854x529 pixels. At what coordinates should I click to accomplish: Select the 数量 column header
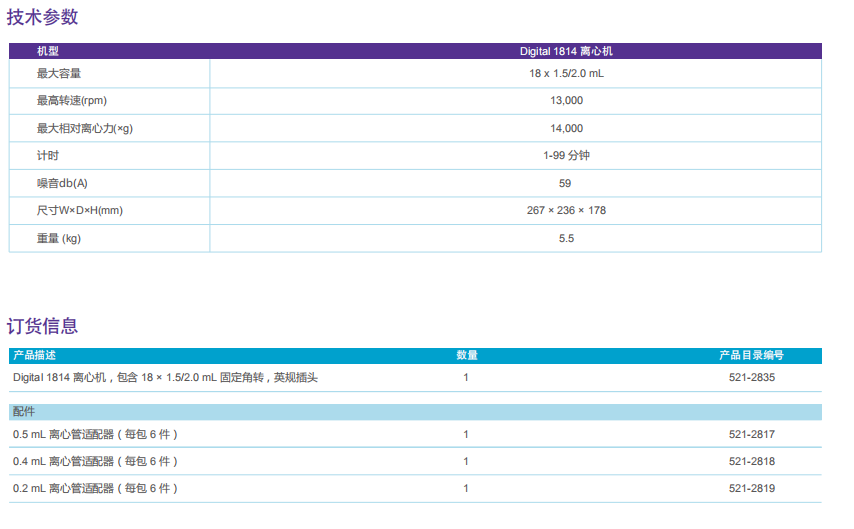pyautogui.click(x=467, y=355)
